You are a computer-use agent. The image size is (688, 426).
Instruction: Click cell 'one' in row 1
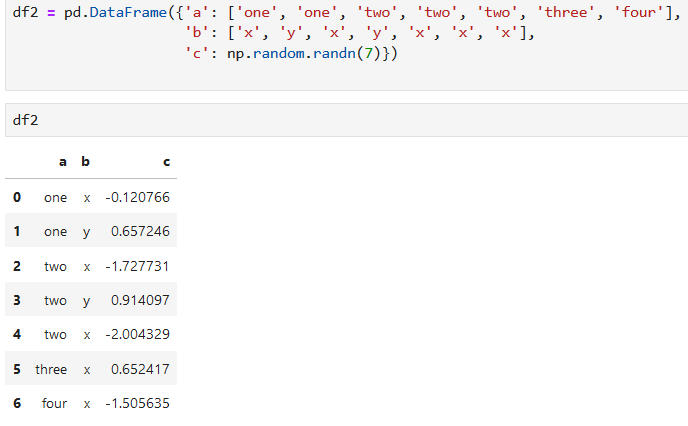pyautogui.click(x=55, y=231)
